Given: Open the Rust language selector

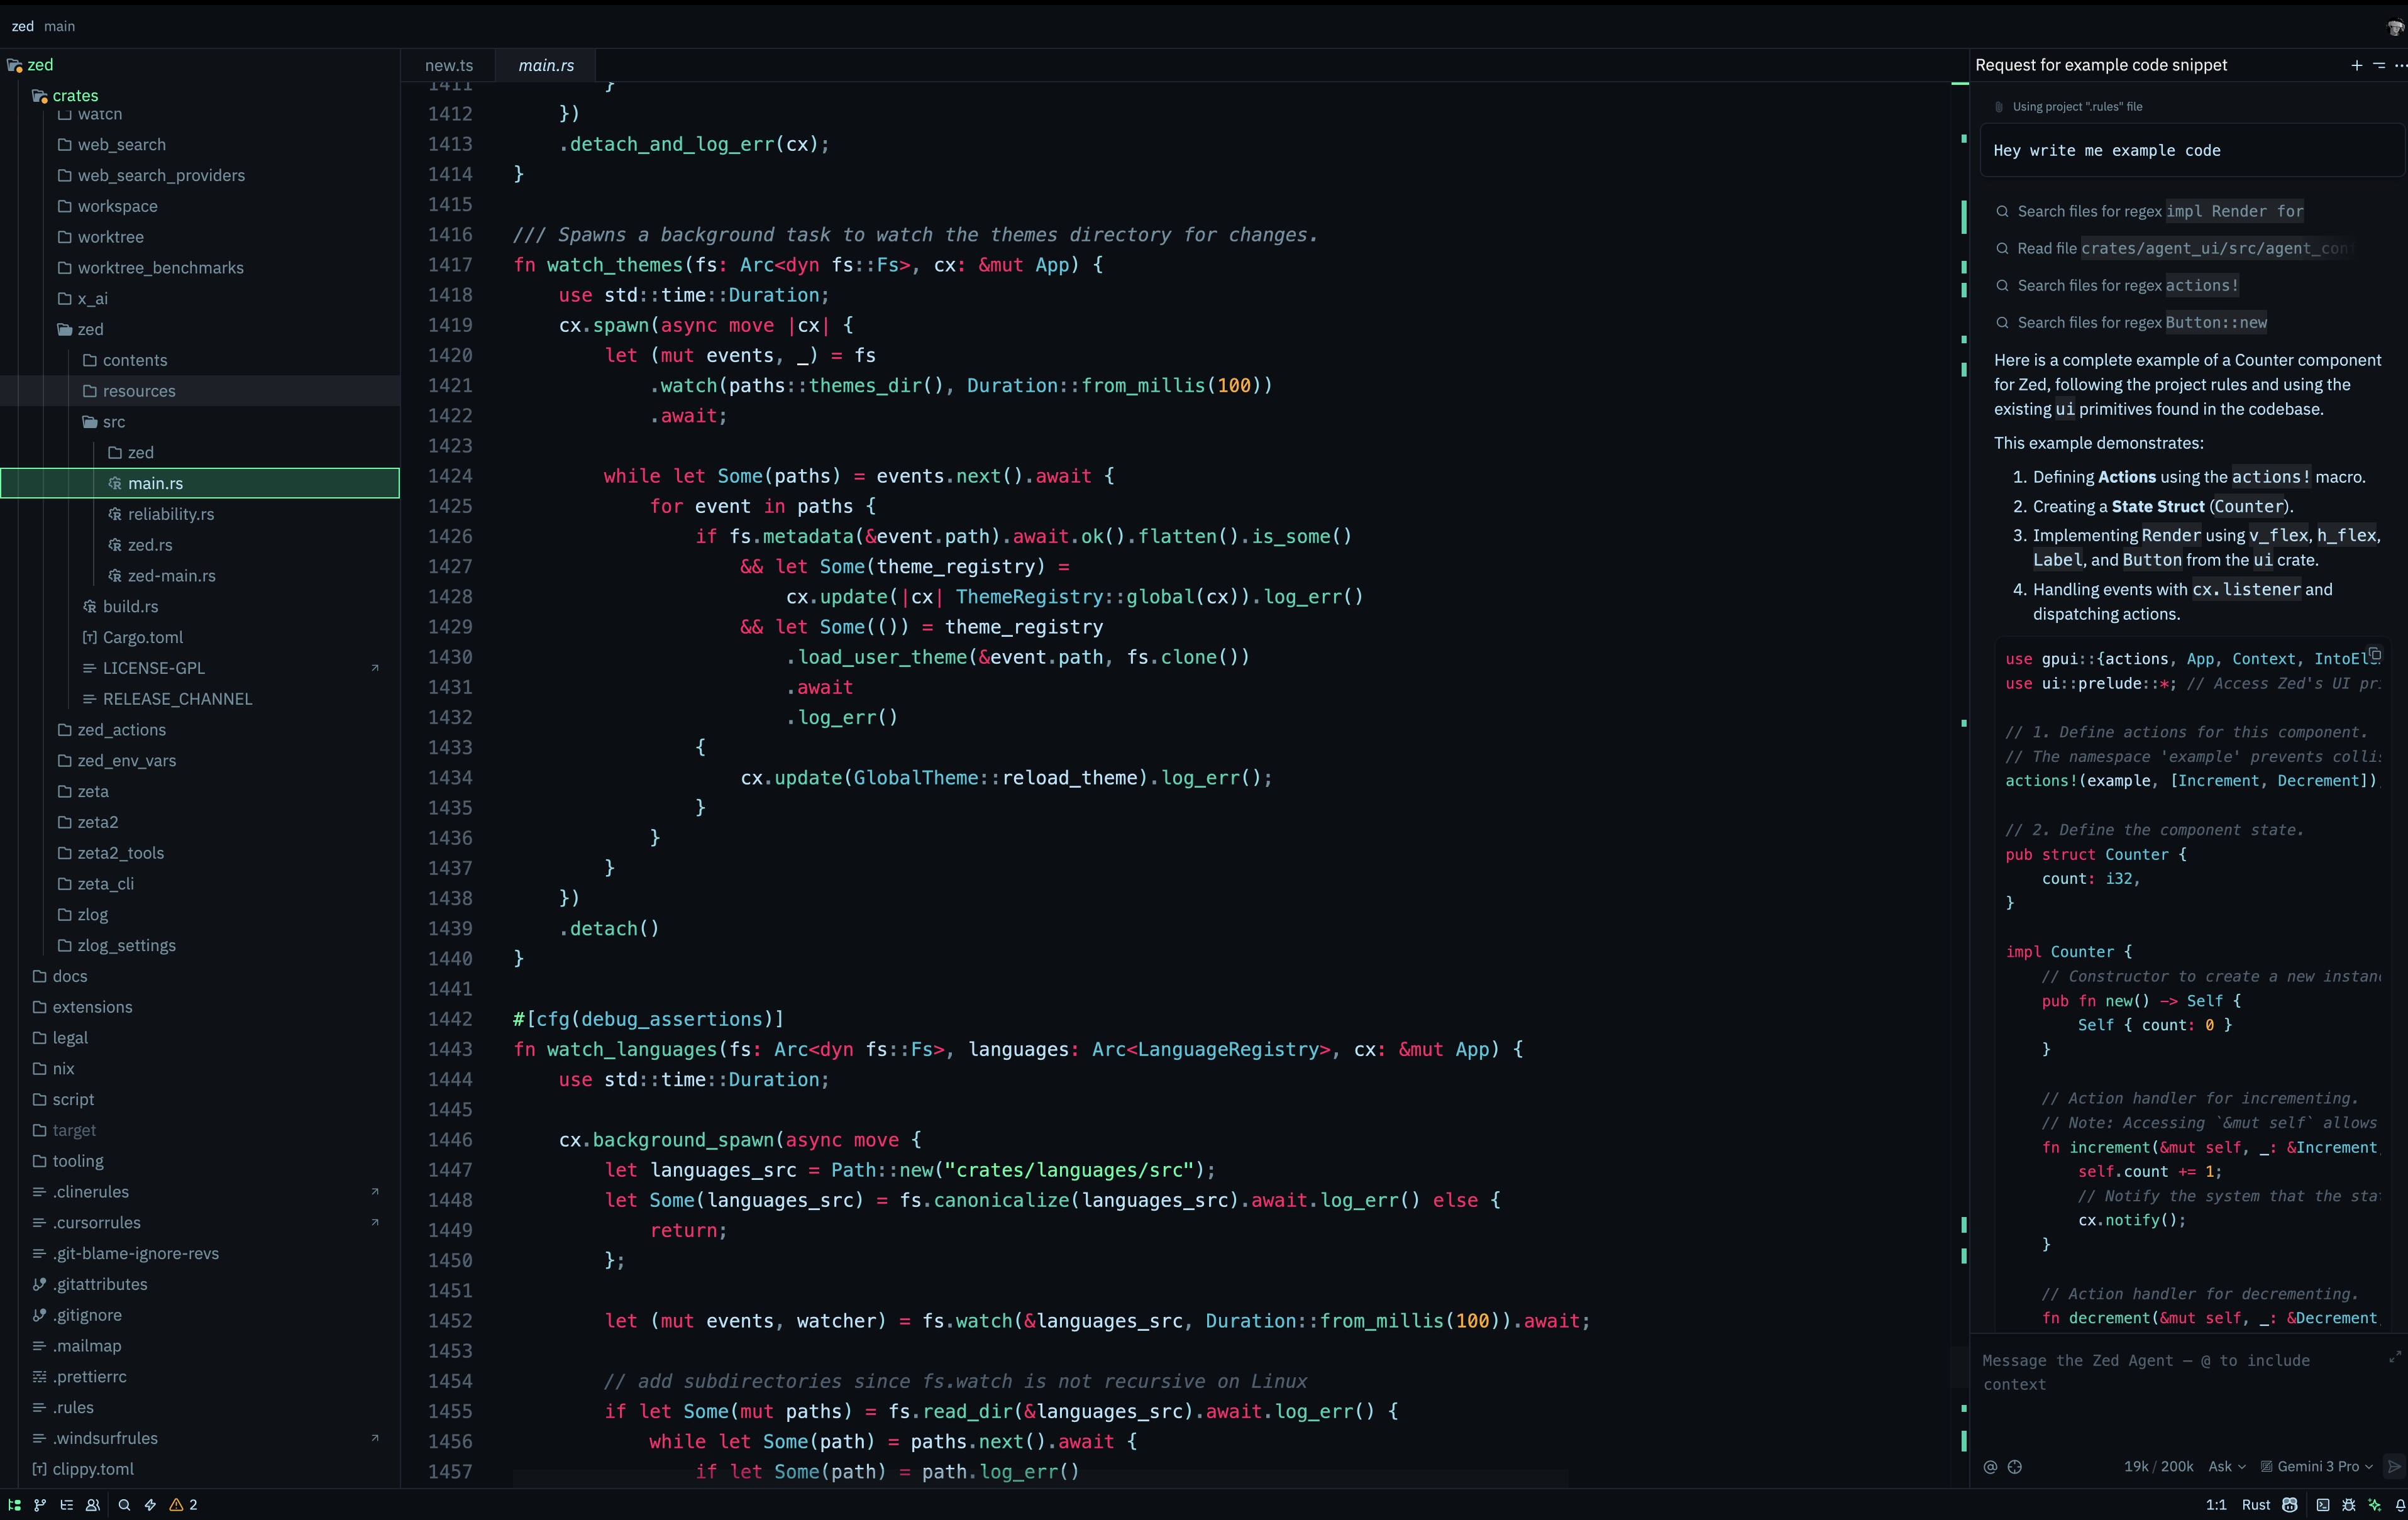Looking at the screenshot, I should pyautogui.click(x=2256, y=1504).
